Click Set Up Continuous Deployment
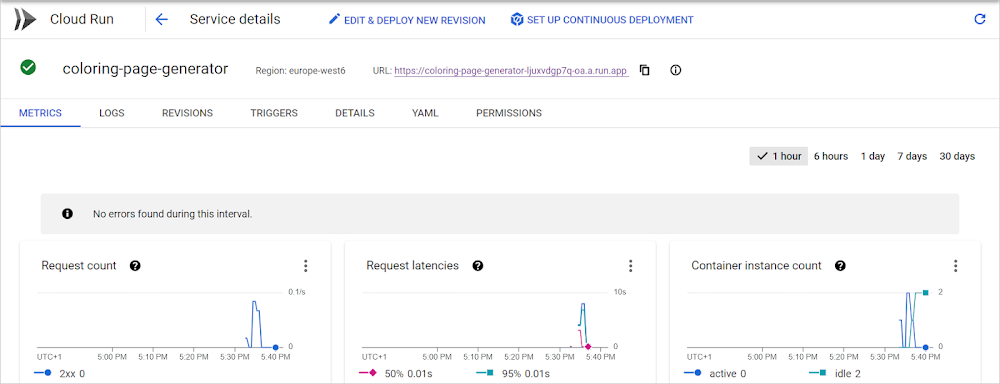 pyautogui.click(x=602, y=20)
